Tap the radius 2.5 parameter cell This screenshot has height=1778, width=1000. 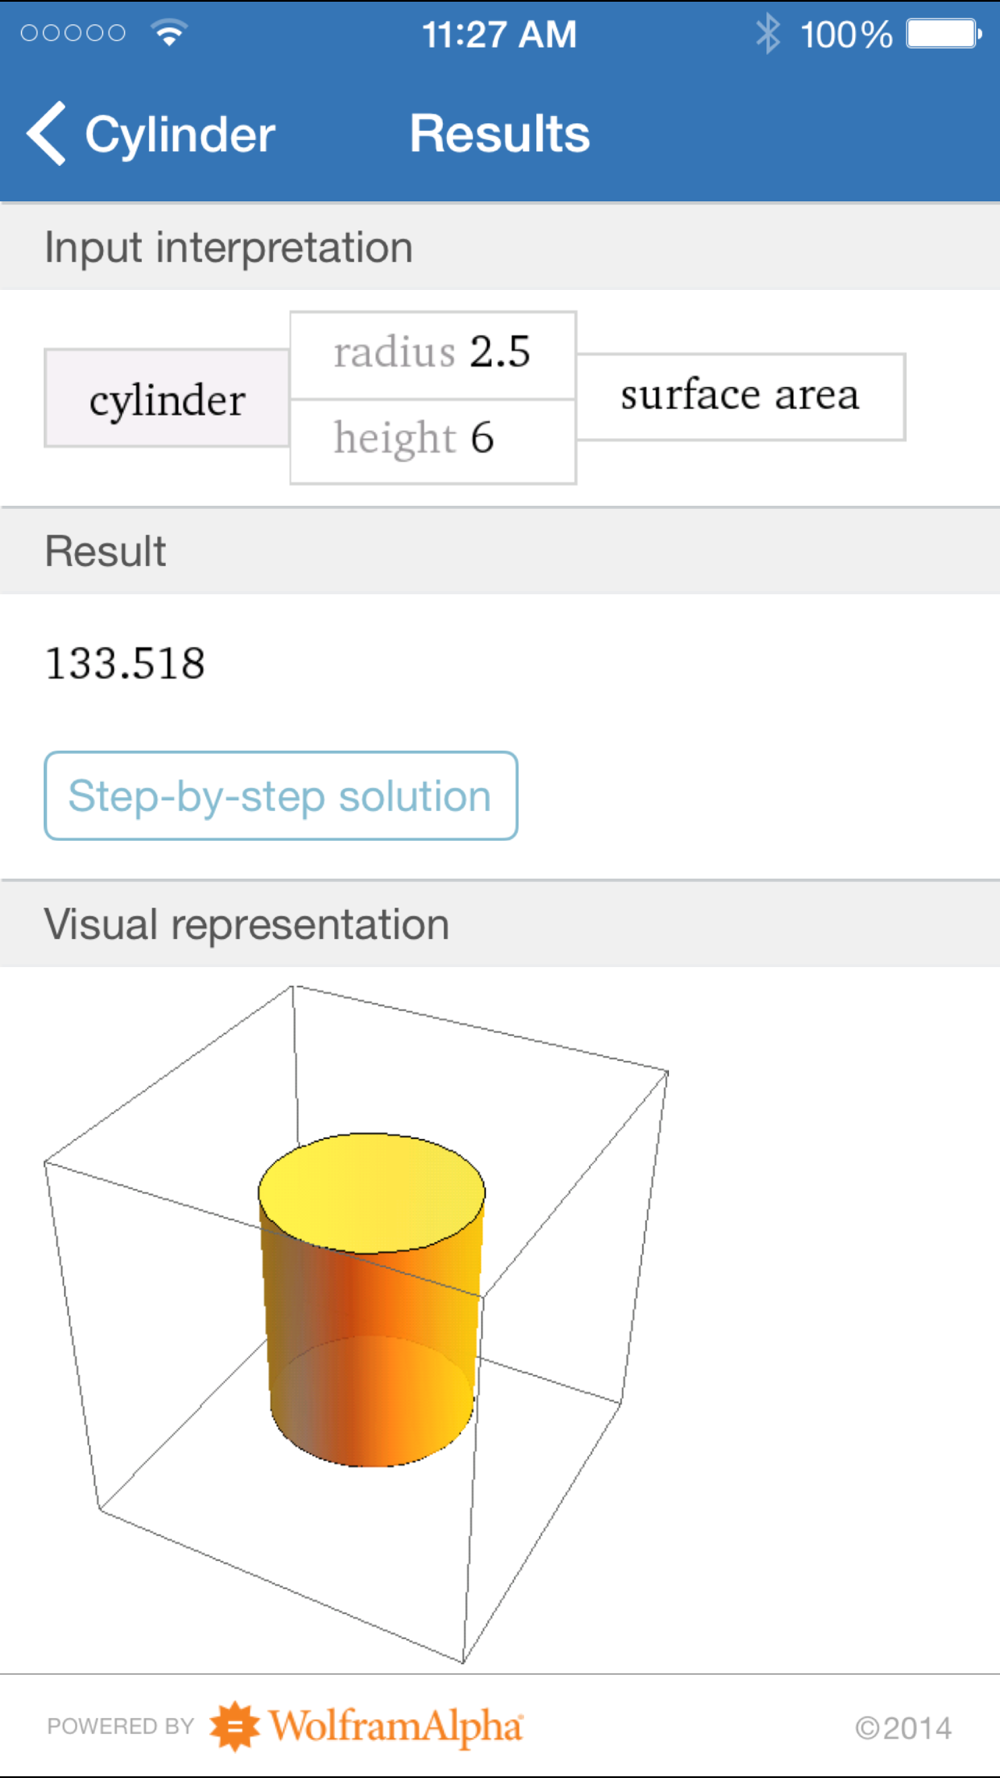click(432, 354)
